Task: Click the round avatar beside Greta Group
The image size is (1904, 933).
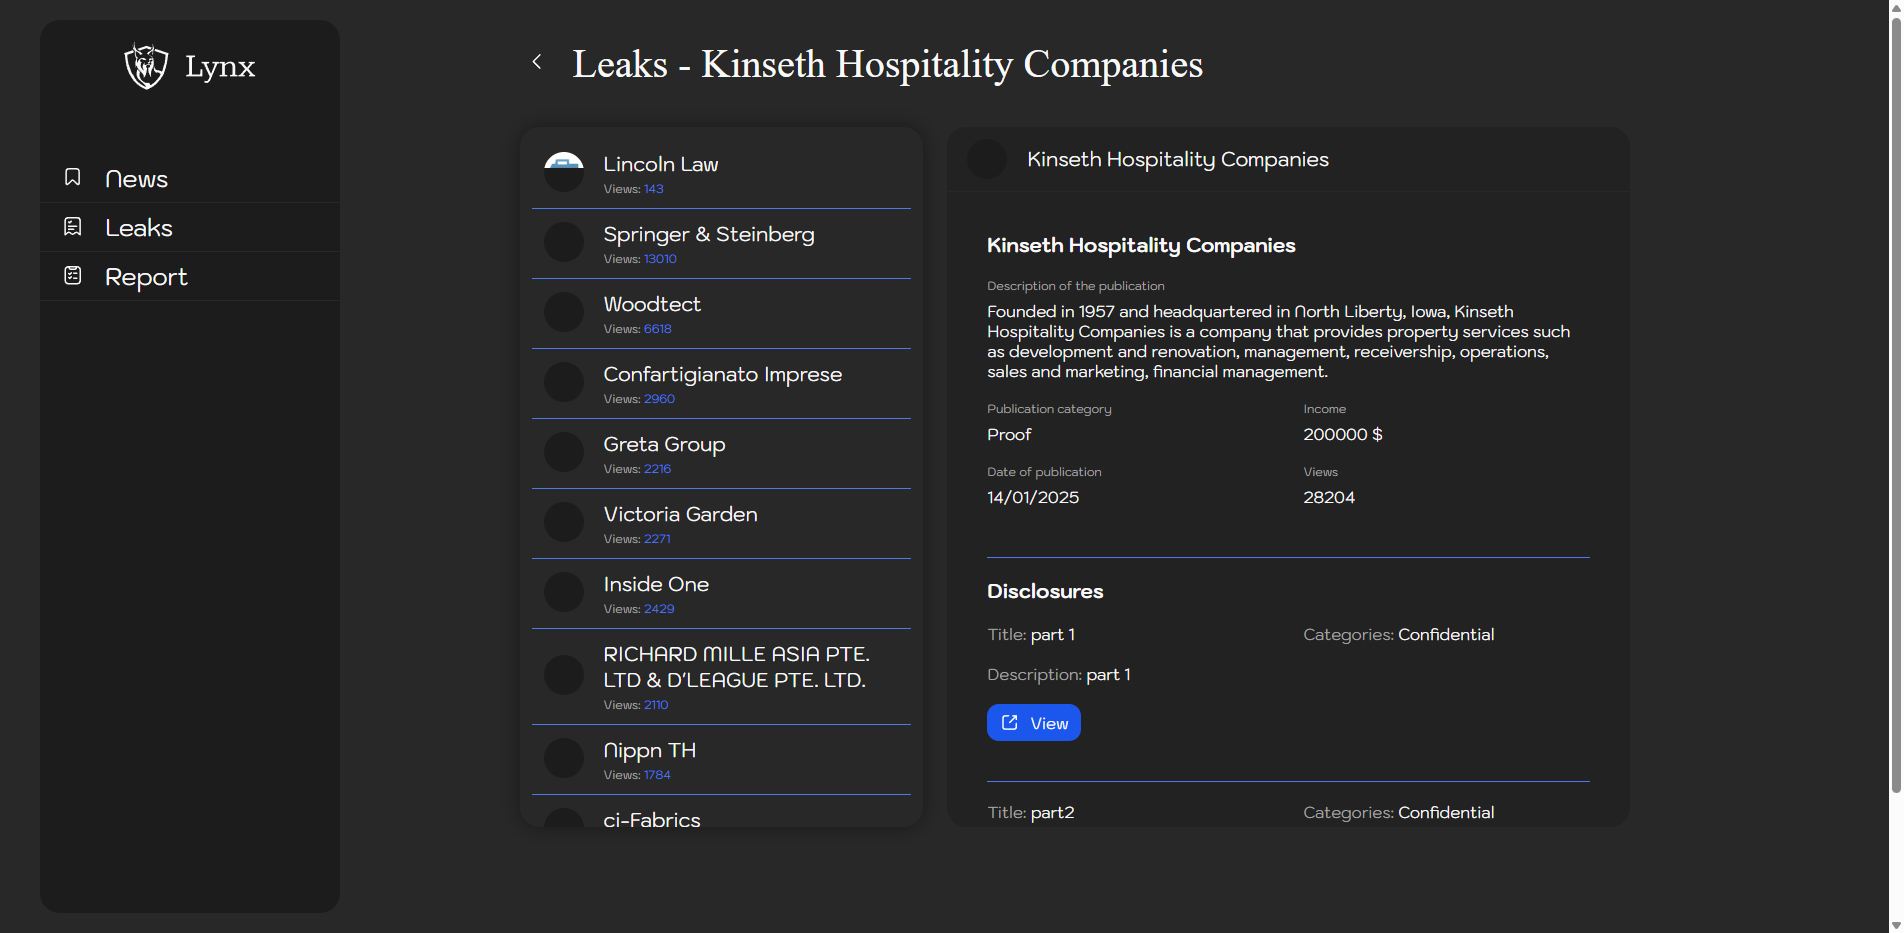Action: [x=564, y=452]
